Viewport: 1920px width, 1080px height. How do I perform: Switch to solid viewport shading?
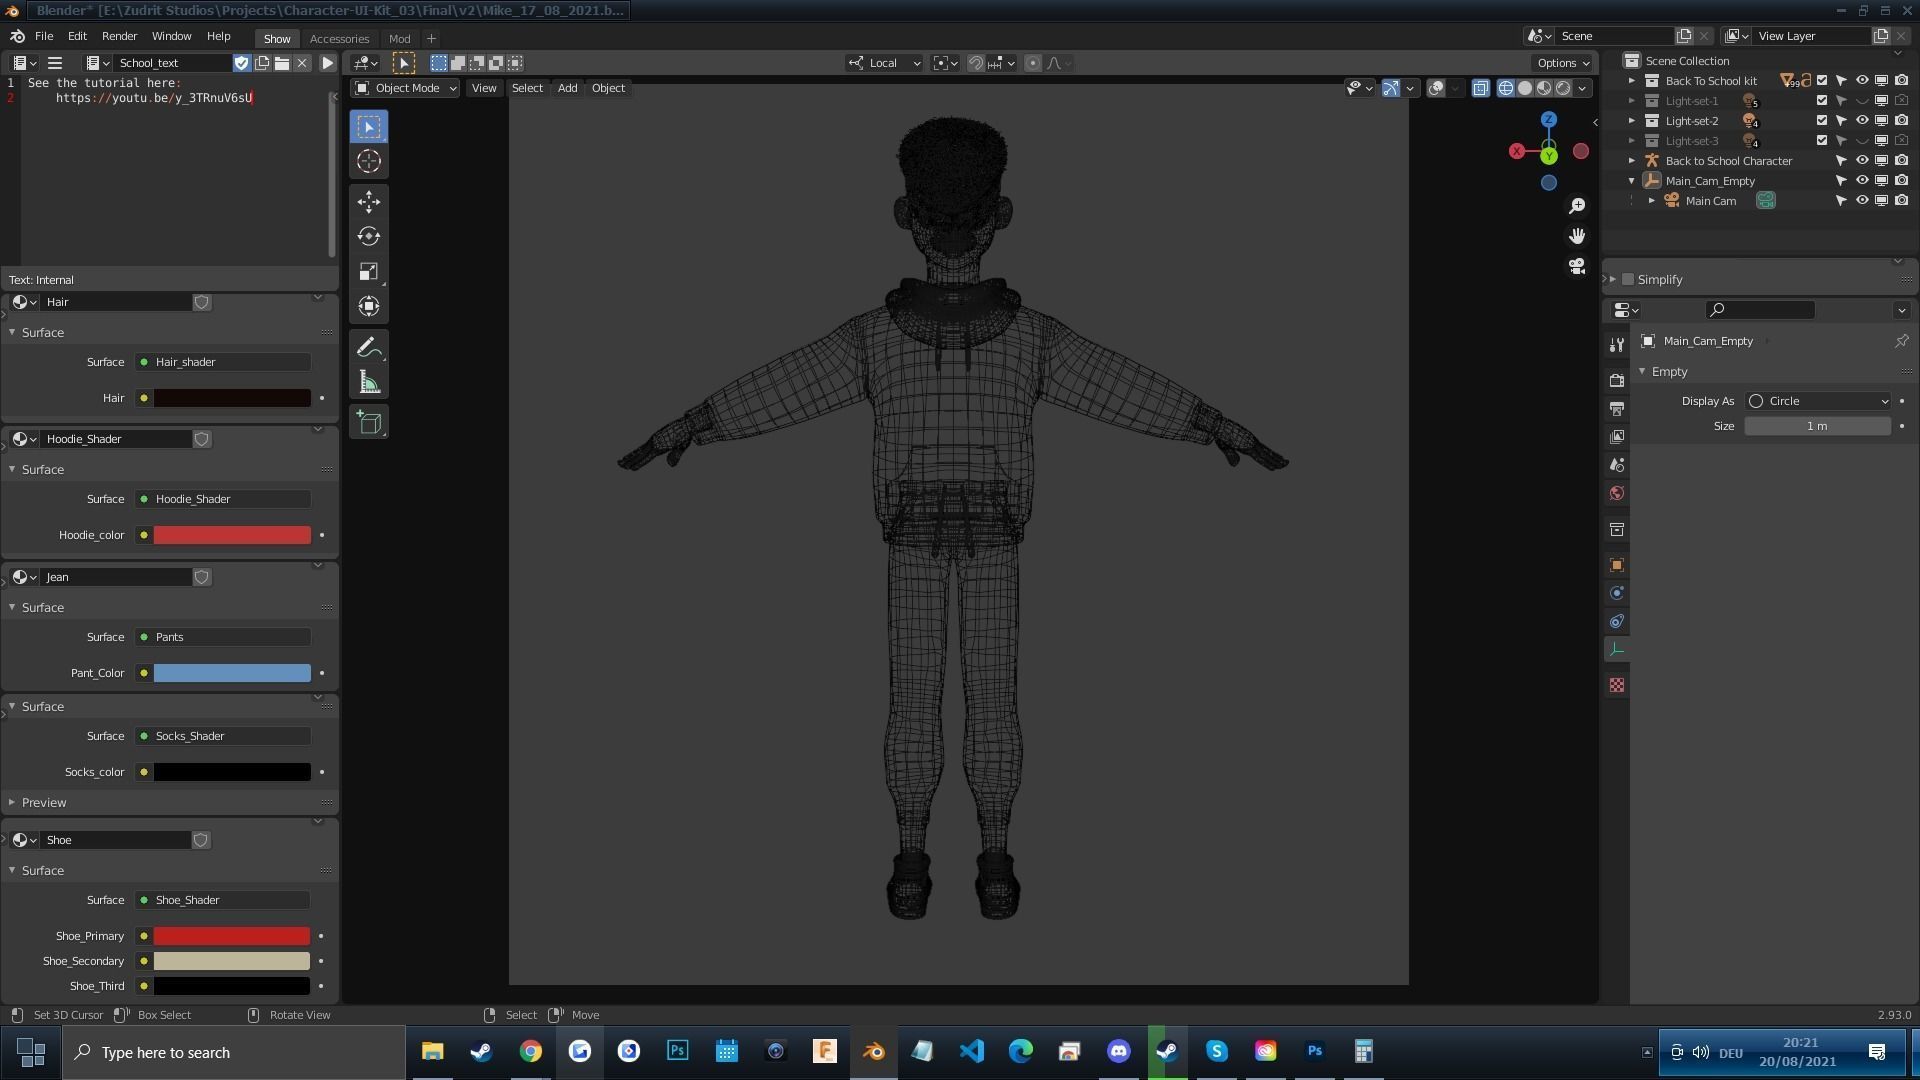click(1525, 88)
